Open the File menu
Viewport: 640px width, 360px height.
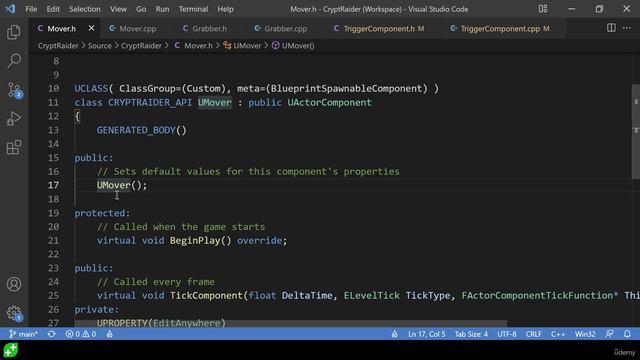click(x=31, y=9)
